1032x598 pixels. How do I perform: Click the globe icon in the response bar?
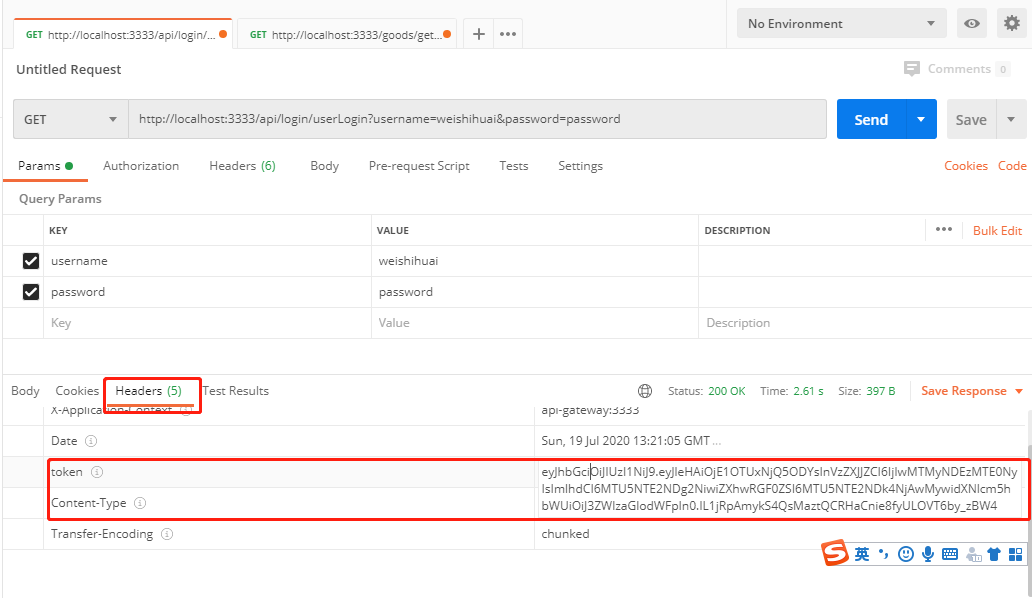coord(645,391)
